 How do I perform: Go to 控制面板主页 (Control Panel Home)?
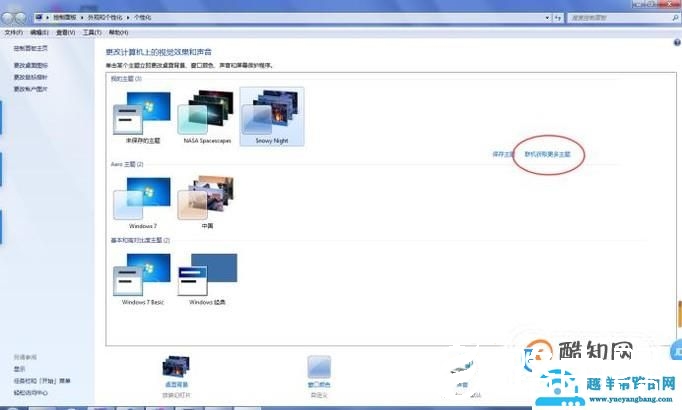click(29, 49)
